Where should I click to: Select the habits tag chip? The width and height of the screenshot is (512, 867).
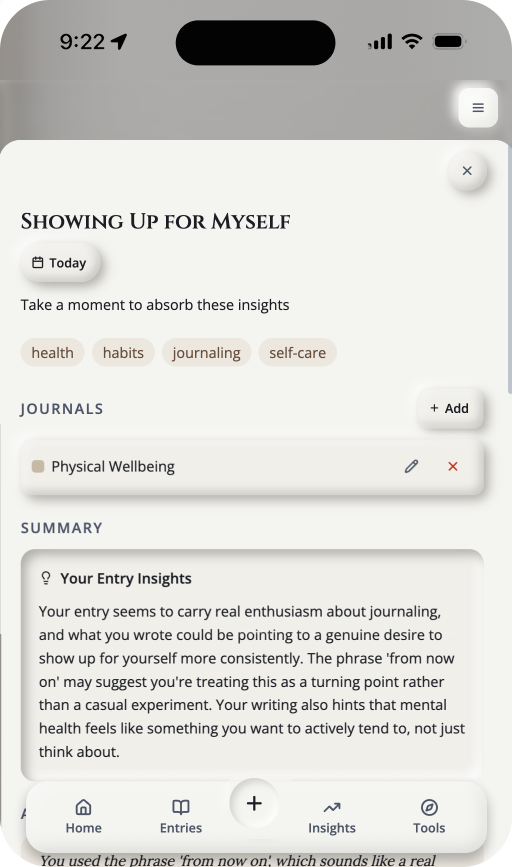click(123, 352)
